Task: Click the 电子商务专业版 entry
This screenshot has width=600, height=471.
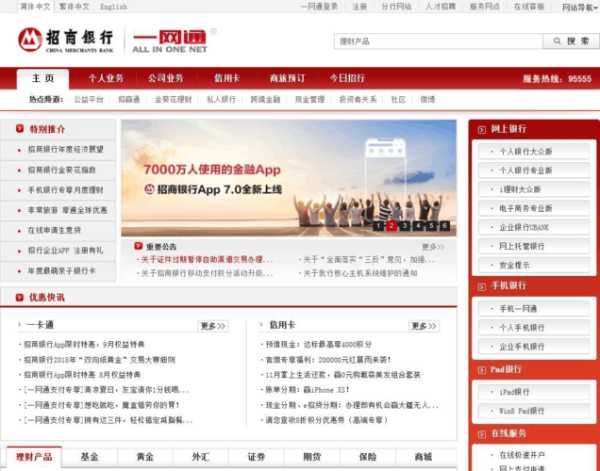Action: [x=534, y=209]
